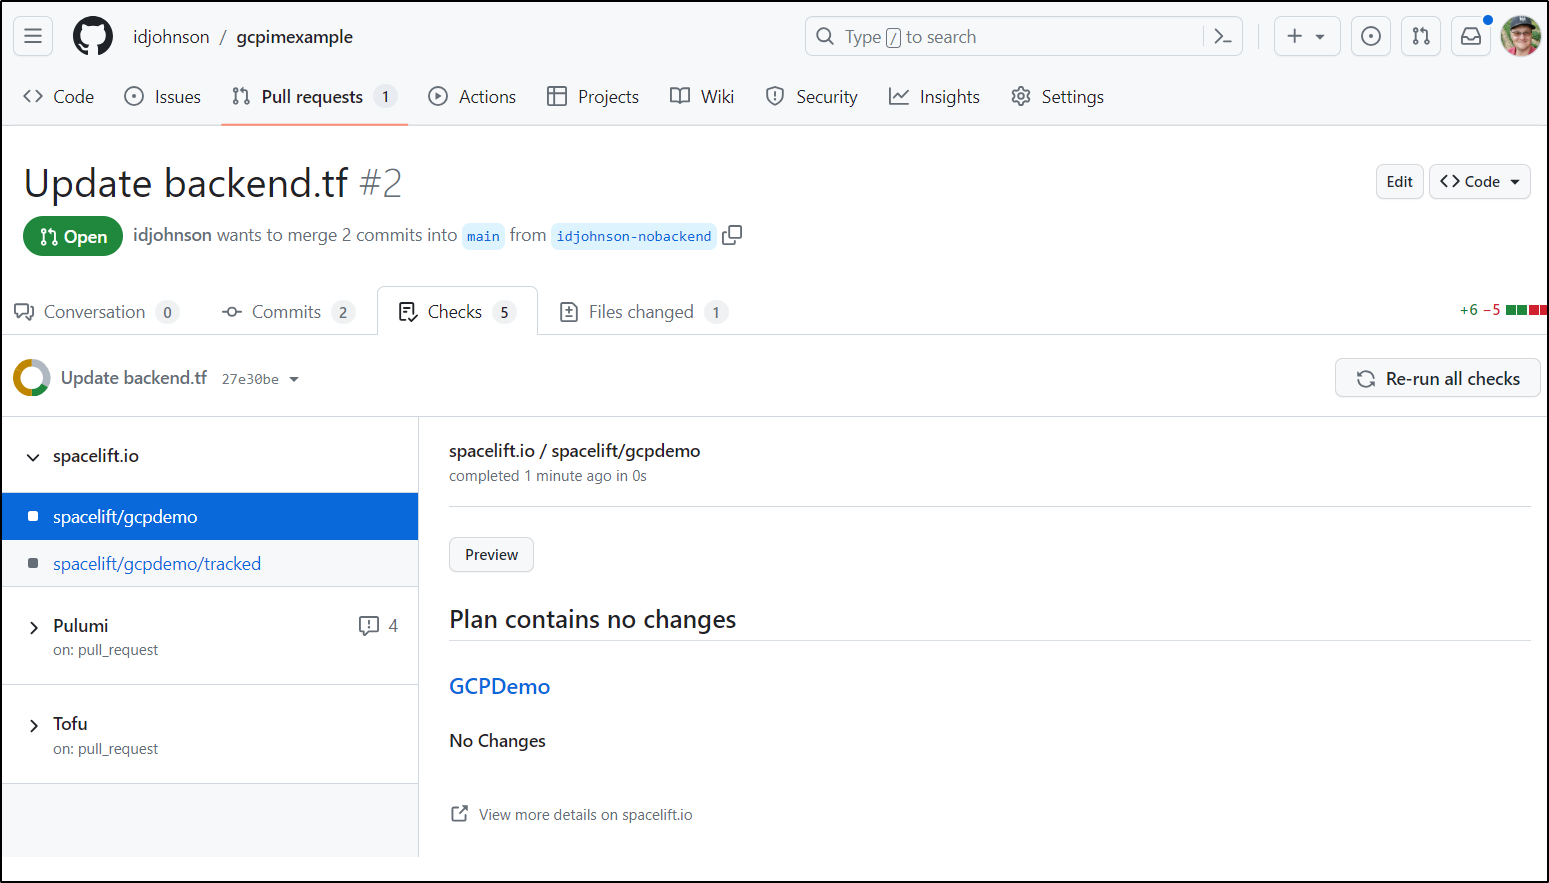Click the Preview button

pos(491,555)
